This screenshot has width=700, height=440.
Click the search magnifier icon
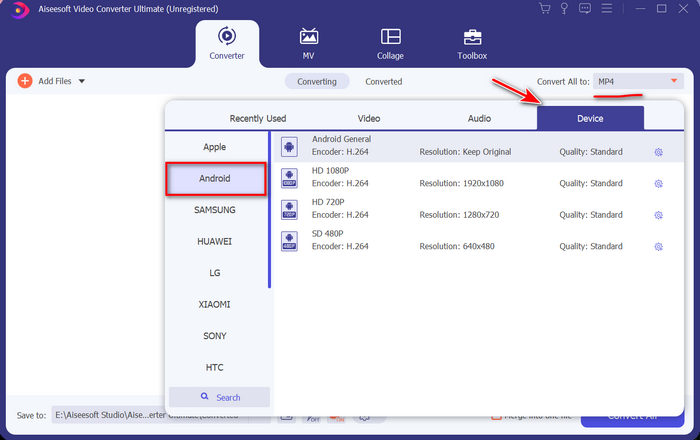tap(204, 396)
